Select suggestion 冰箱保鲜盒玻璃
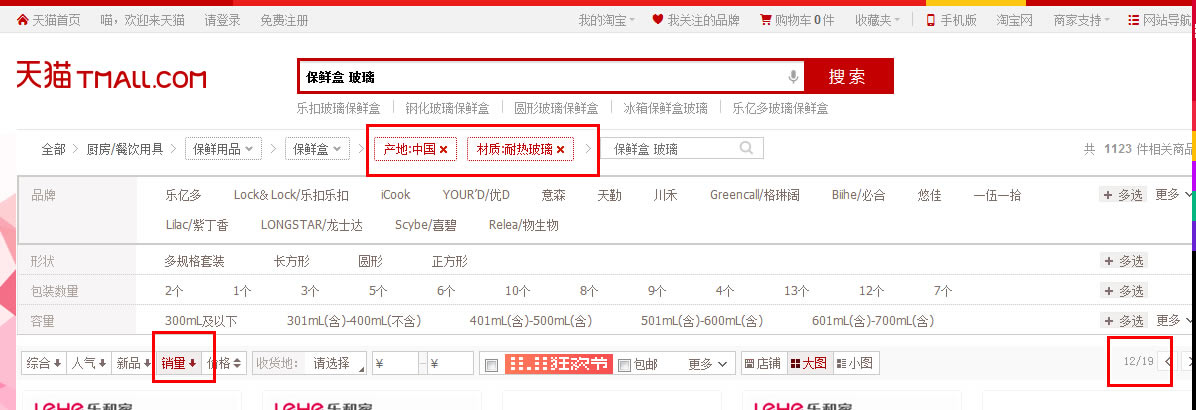Image resolution: width=1196 pixels, height=410 pixels. click(665, 108)
